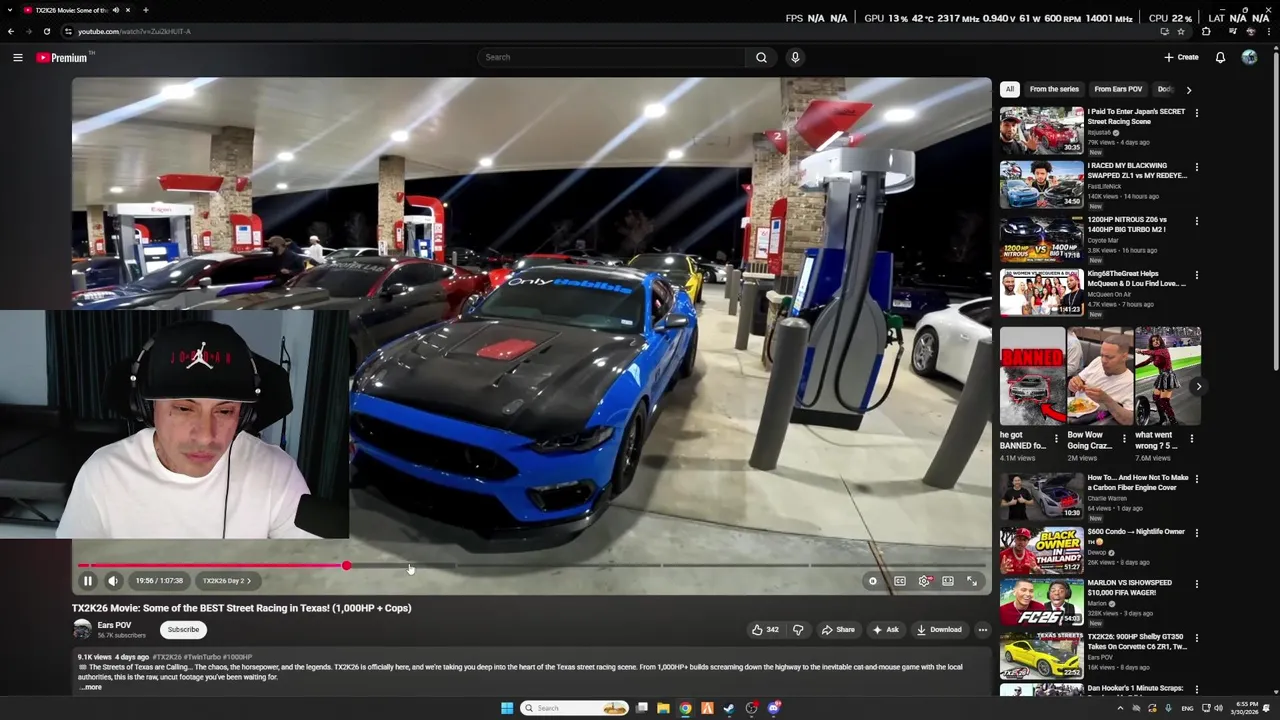Image resolution: width=1280 pixels, height=720 pixels.
Task: Open Japan's SECRET Street Racing video thumbnail
Action: [1041, 130]
